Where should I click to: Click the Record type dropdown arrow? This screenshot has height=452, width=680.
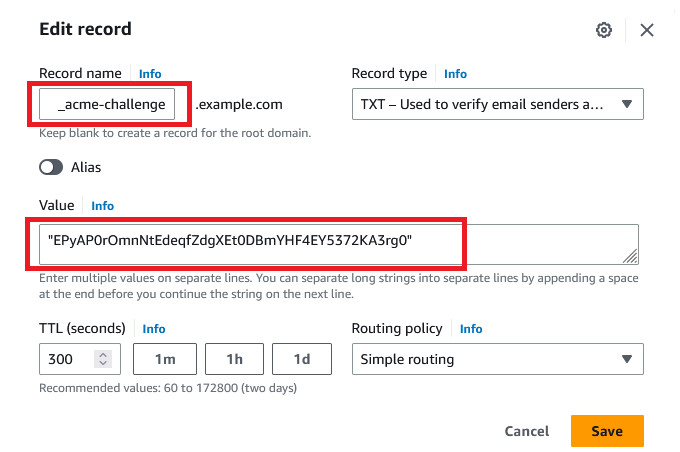[x=627, y=104]
